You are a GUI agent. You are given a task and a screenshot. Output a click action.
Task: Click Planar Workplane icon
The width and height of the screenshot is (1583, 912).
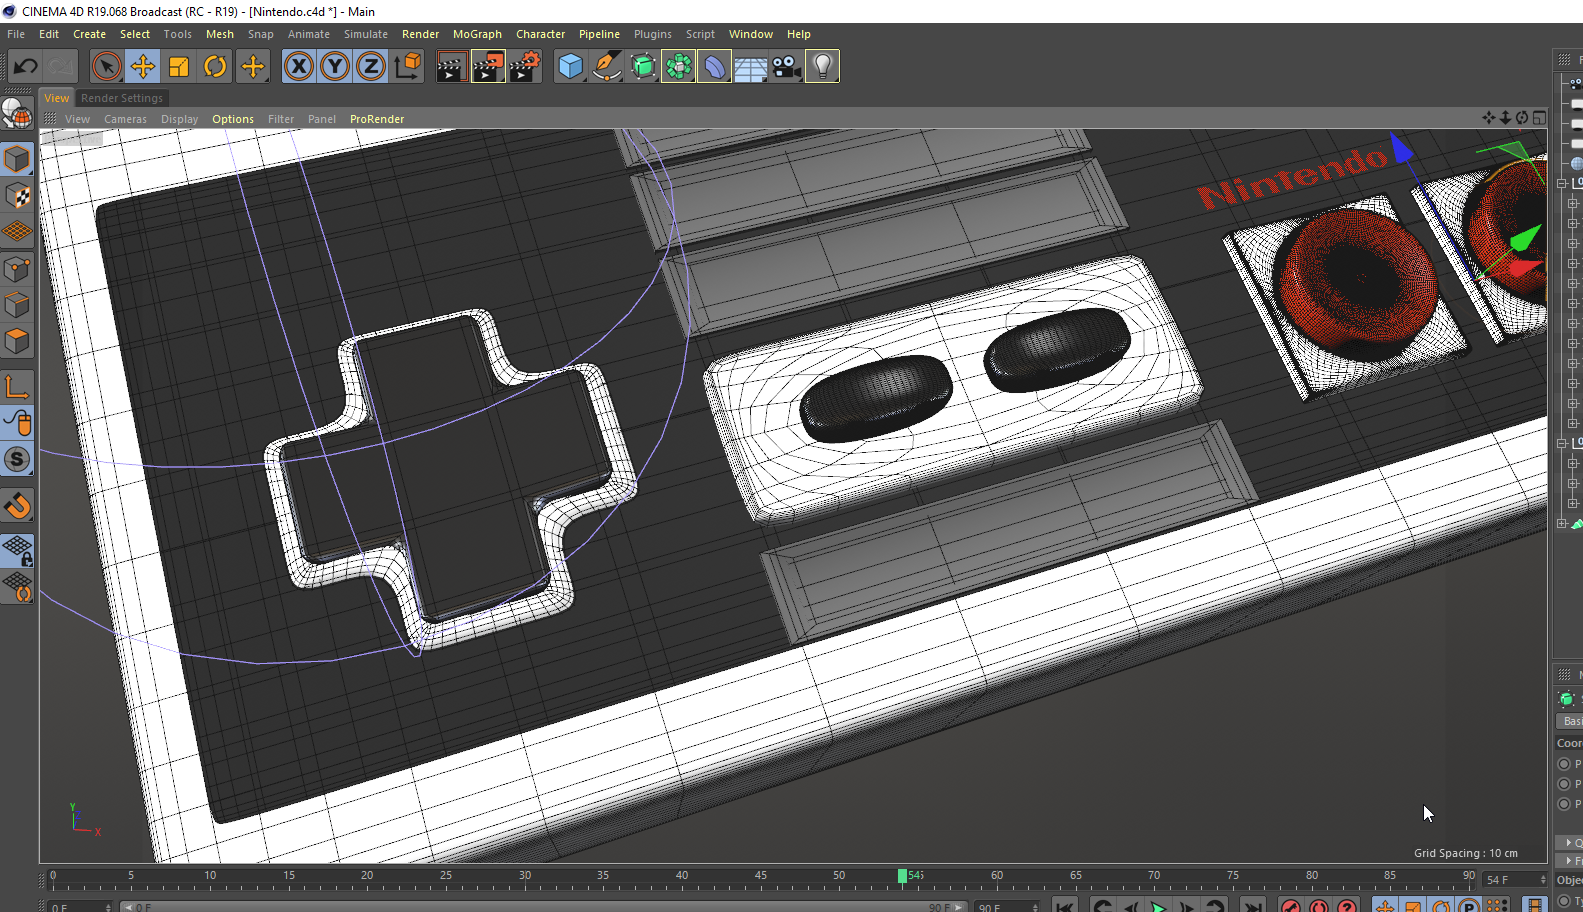17,586
